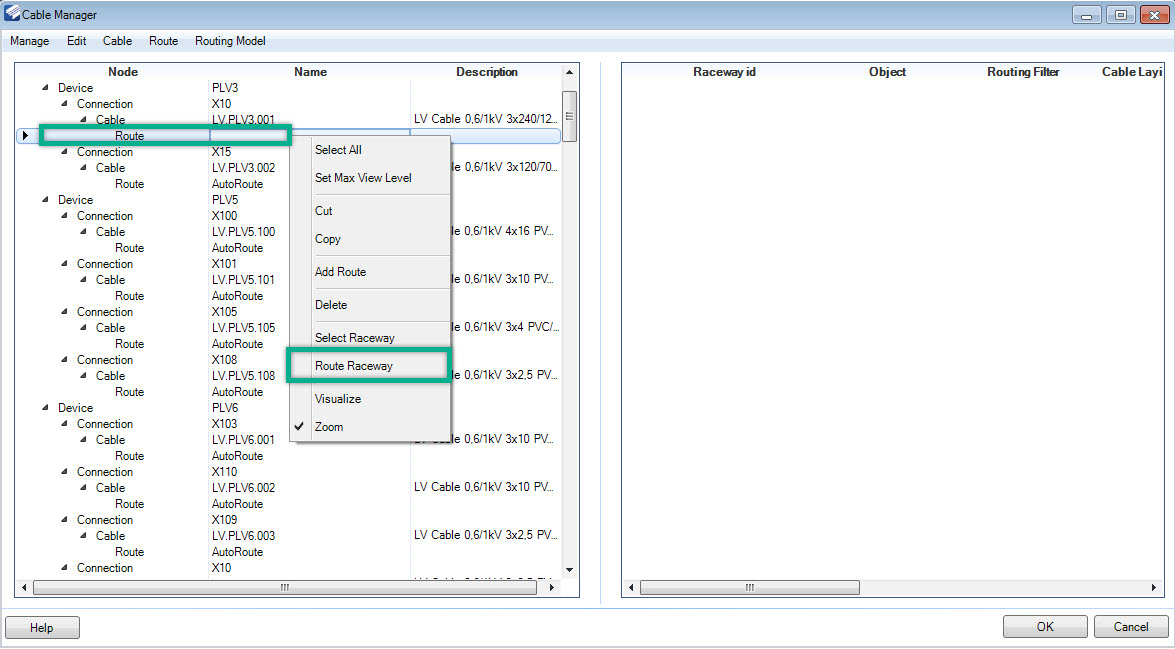Collapse the PLV5 Device tree node
The image size is (1175, 649).
(44, 200)
